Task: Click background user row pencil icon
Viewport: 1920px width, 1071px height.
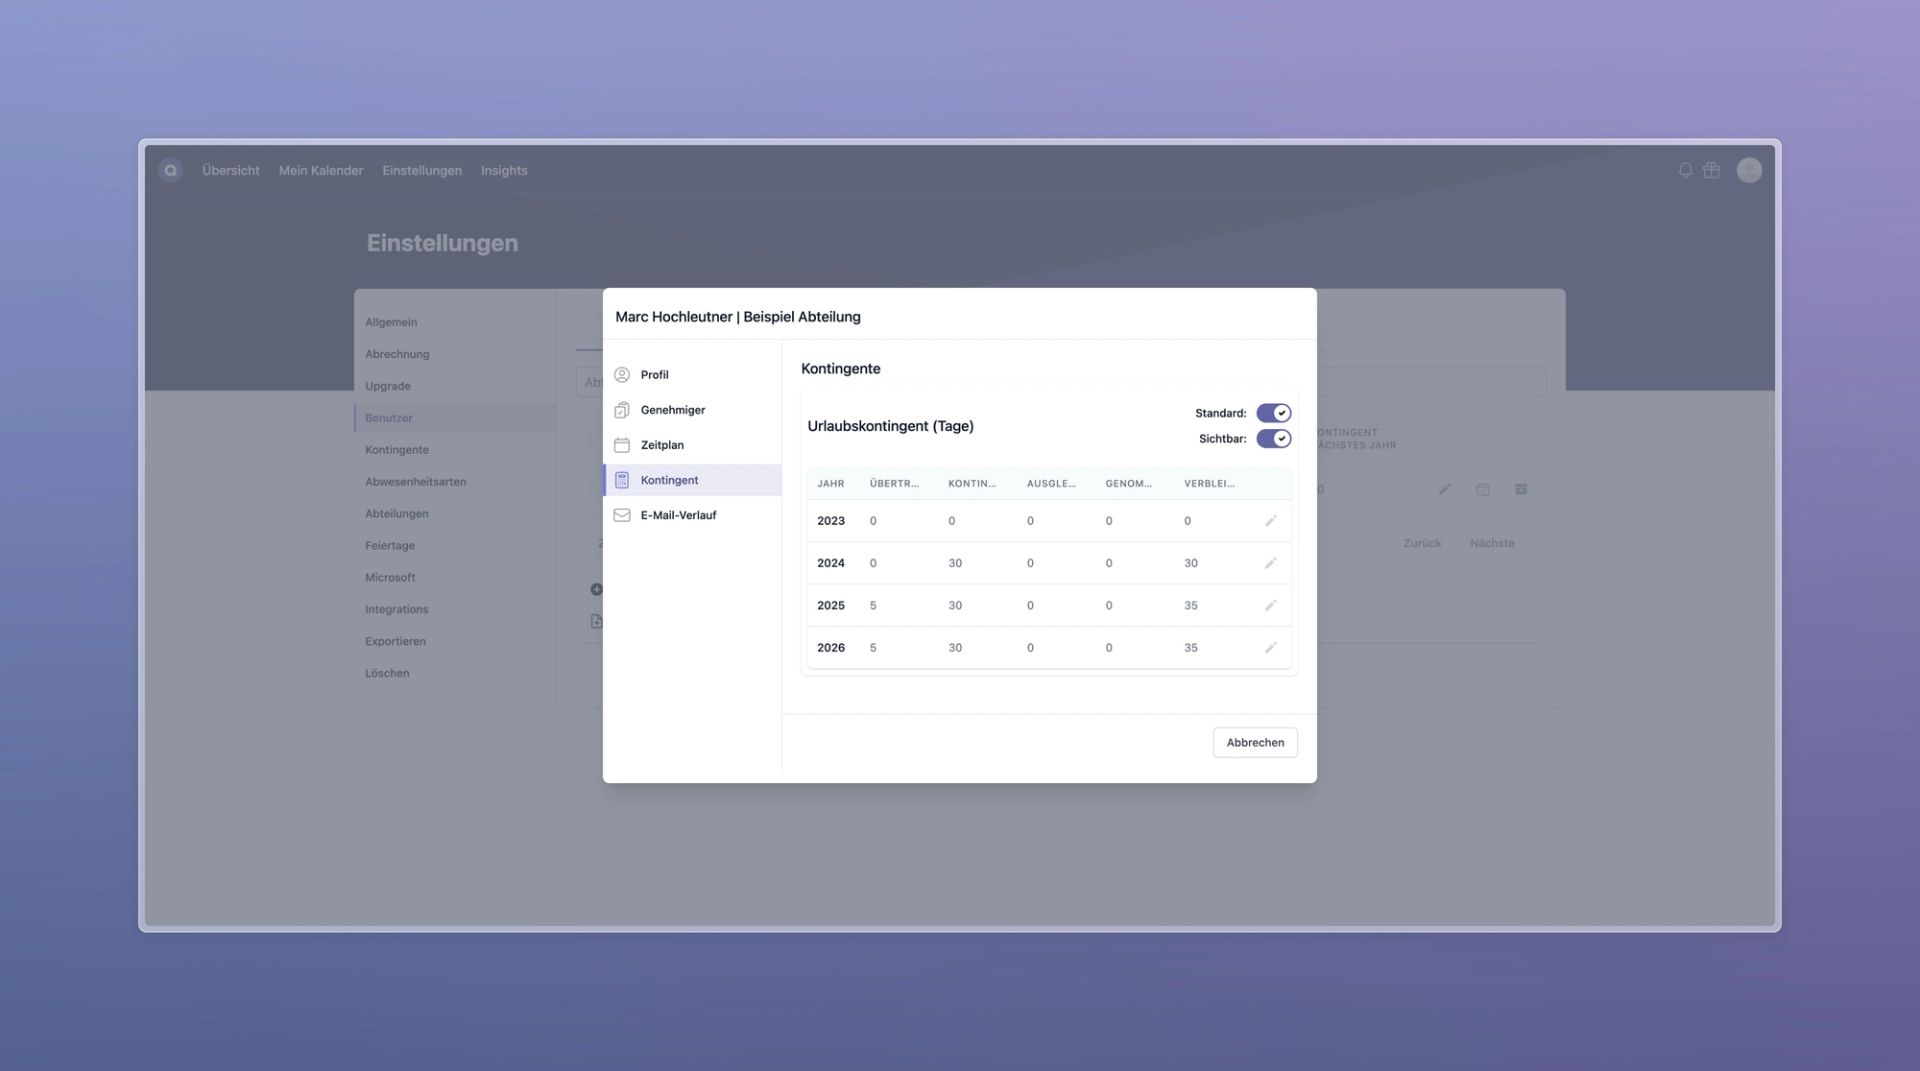Action: click(1444, 489)
